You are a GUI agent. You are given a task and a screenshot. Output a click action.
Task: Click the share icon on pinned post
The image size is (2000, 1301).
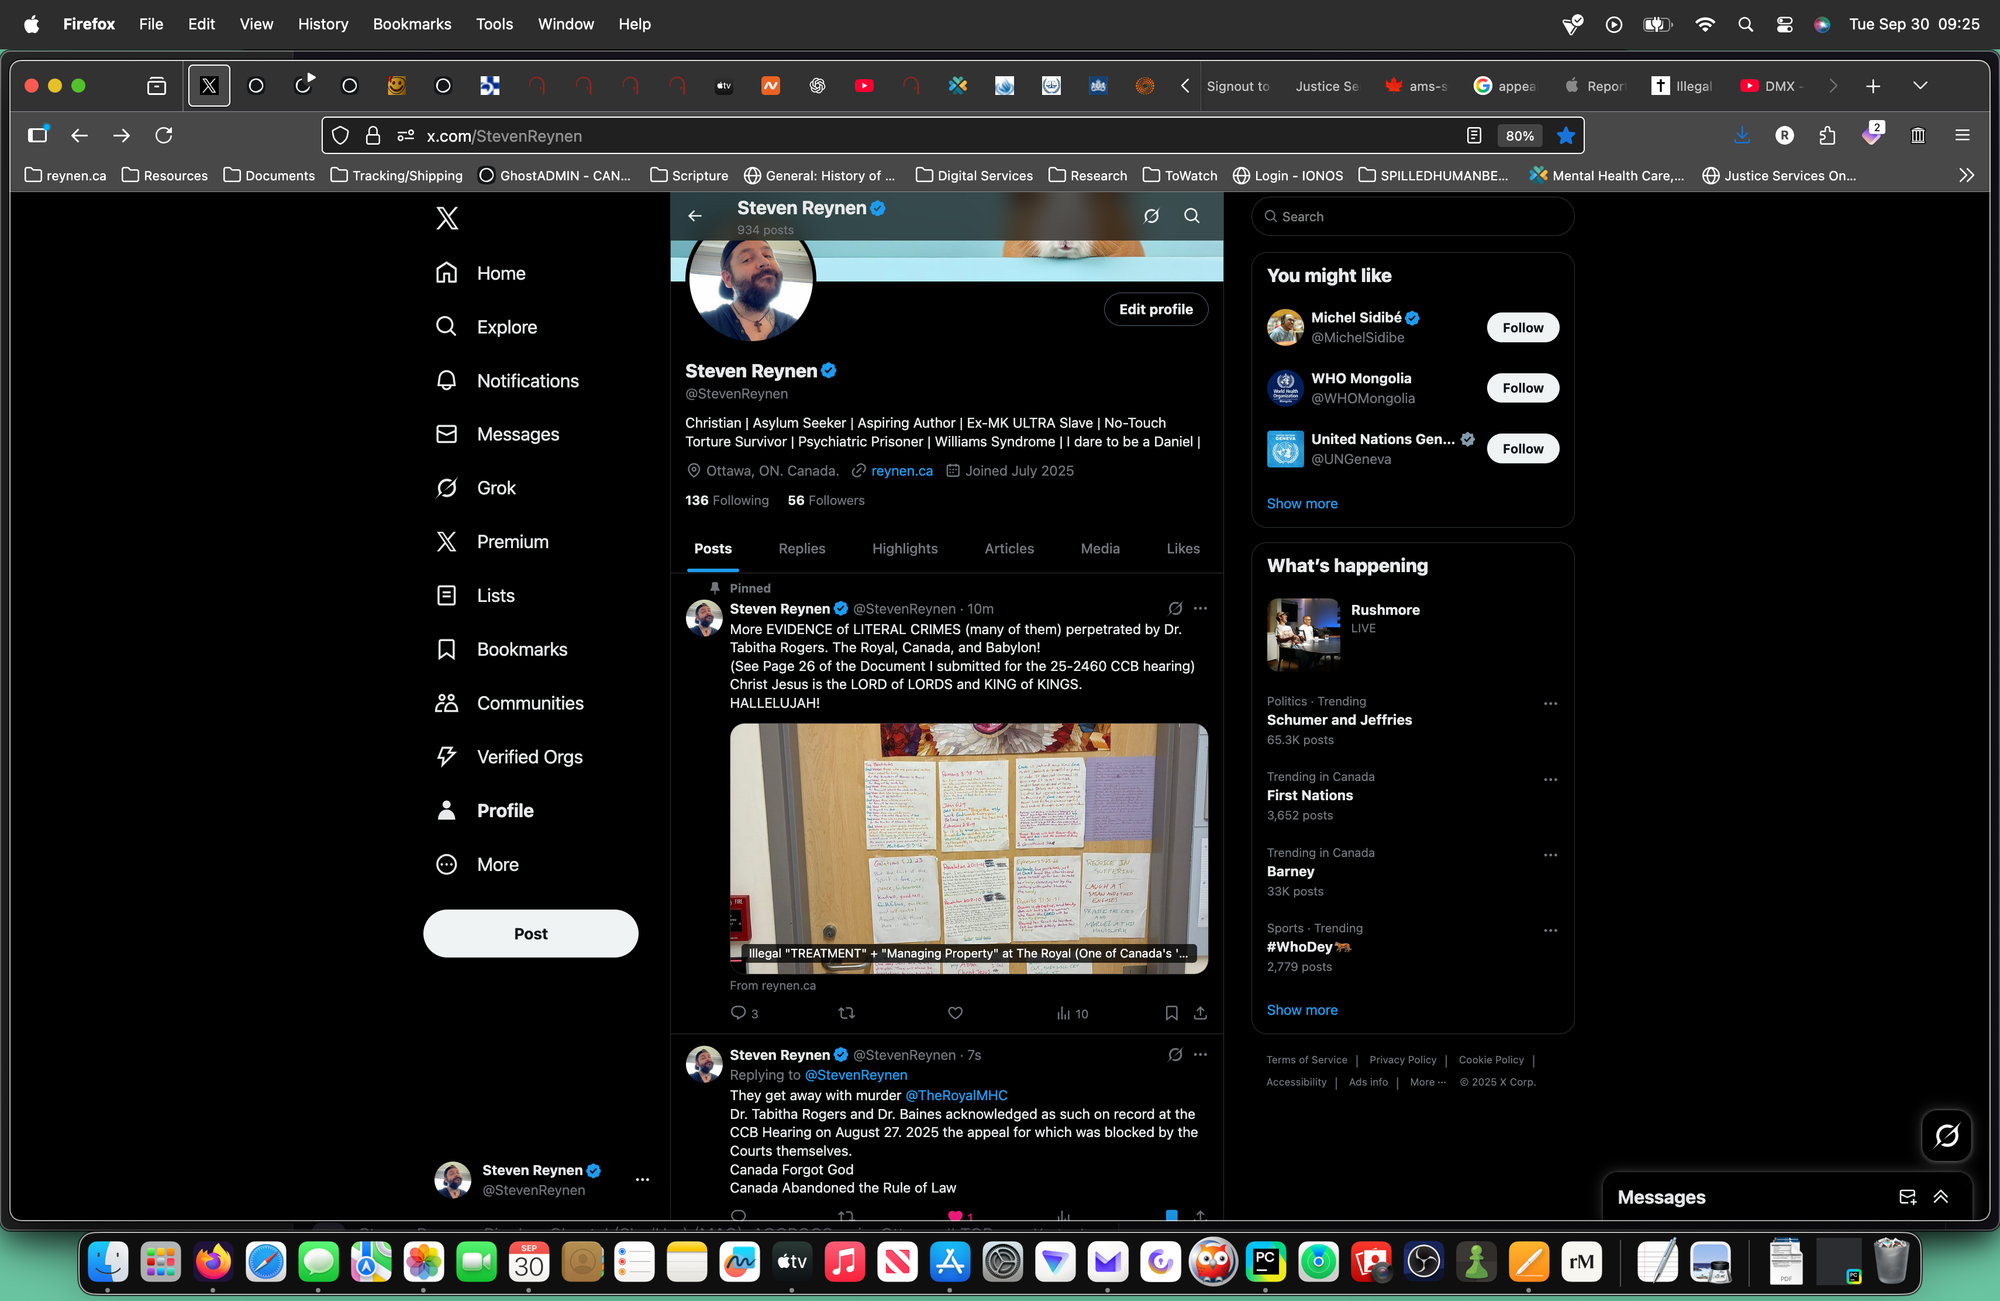pyautogui.click(x=1200, y=1013)
